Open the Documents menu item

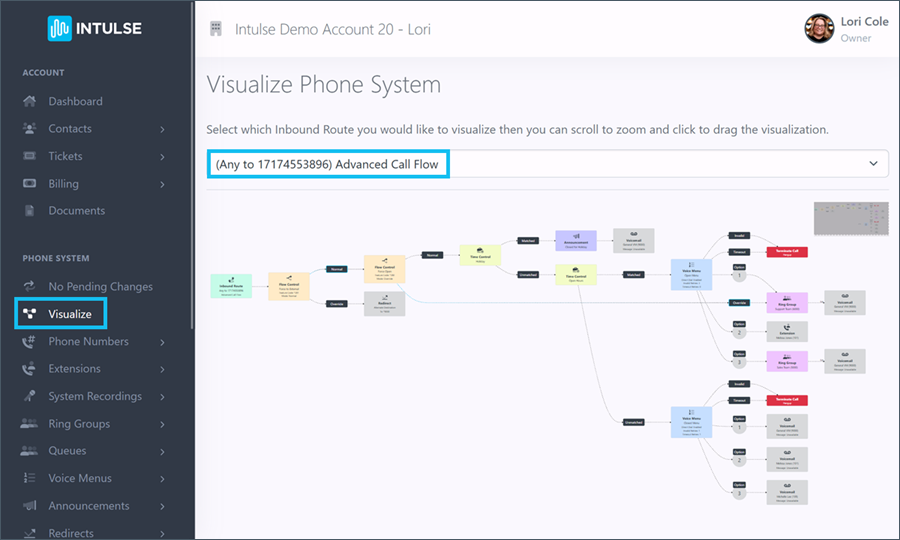pos(76,211)
